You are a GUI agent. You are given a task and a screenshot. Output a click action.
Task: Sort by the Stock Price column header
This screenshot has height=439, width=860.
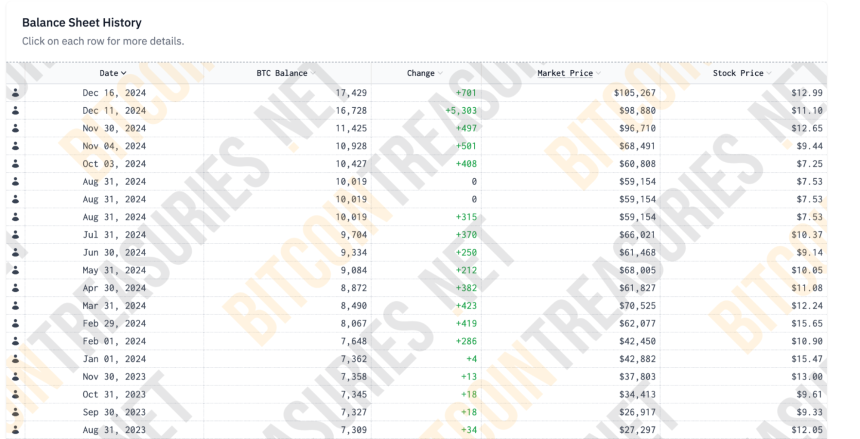[742, 73]
